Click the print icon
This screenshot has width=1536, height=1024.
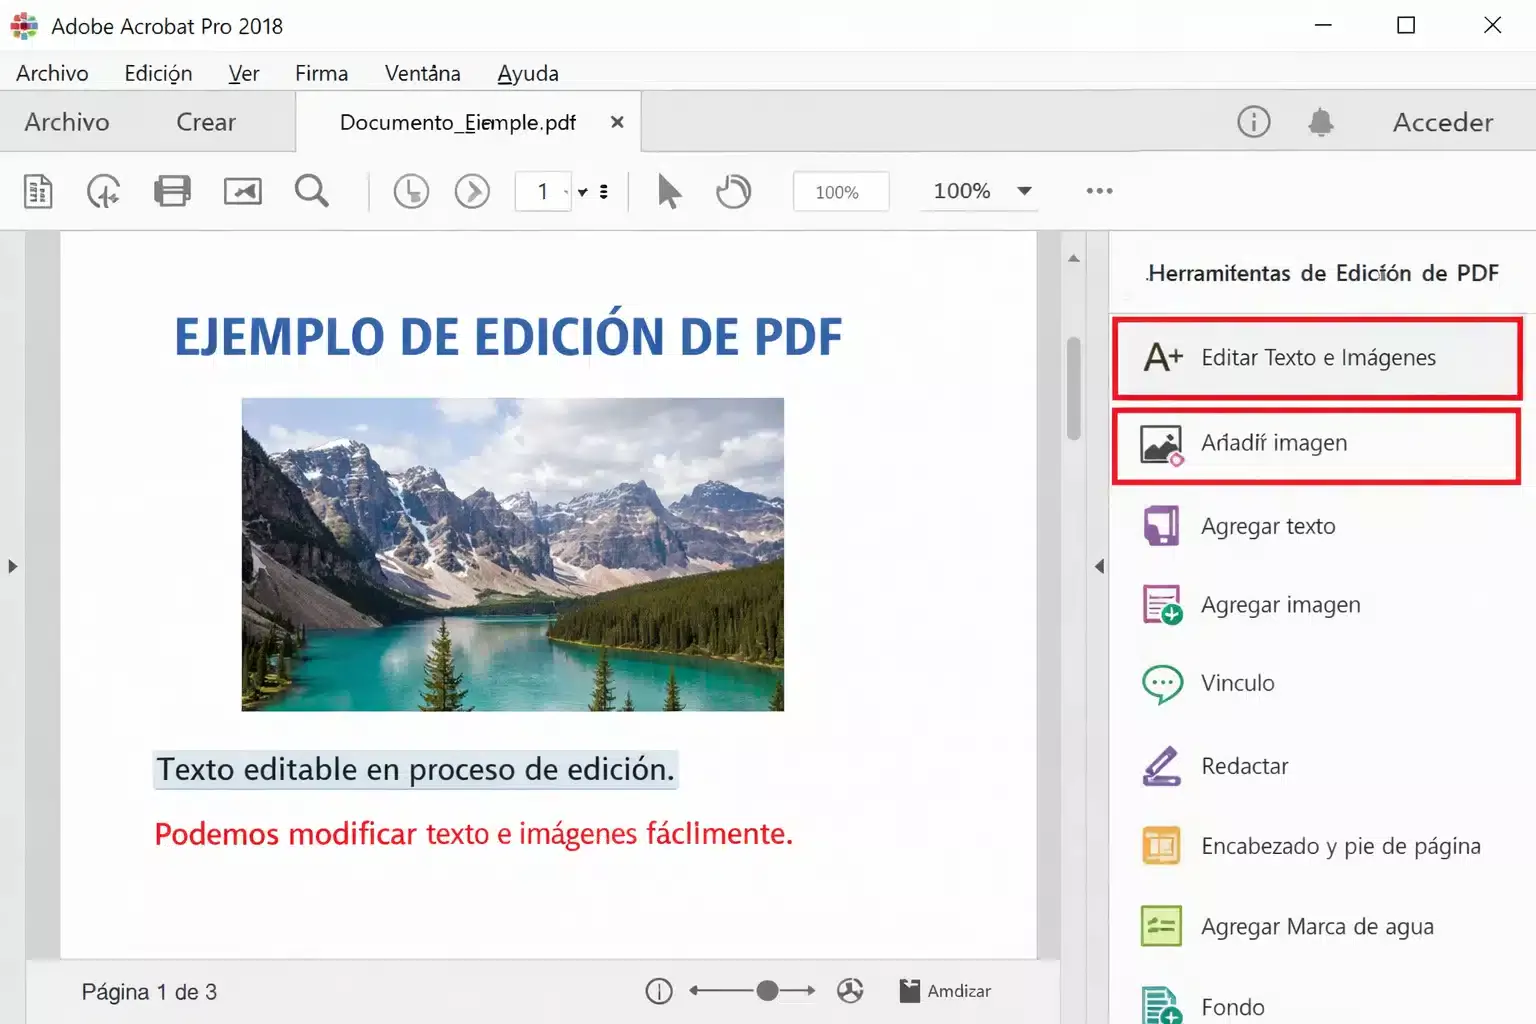[172, 190]
